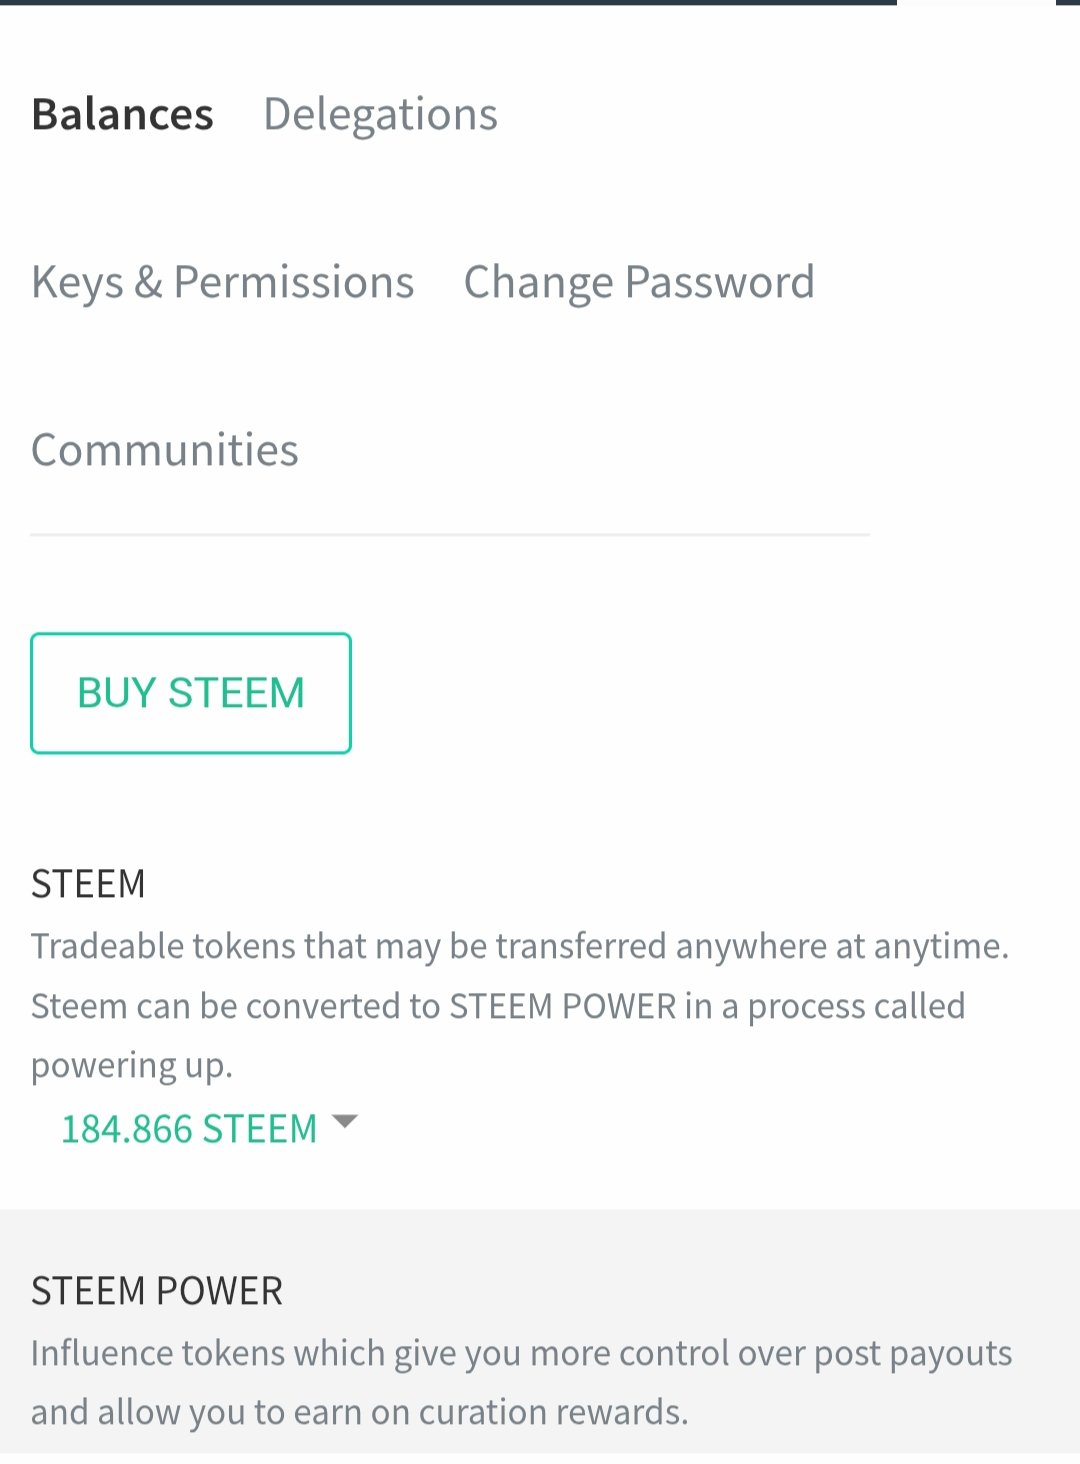Click the short dark bar at top right

coord(1068,2)
